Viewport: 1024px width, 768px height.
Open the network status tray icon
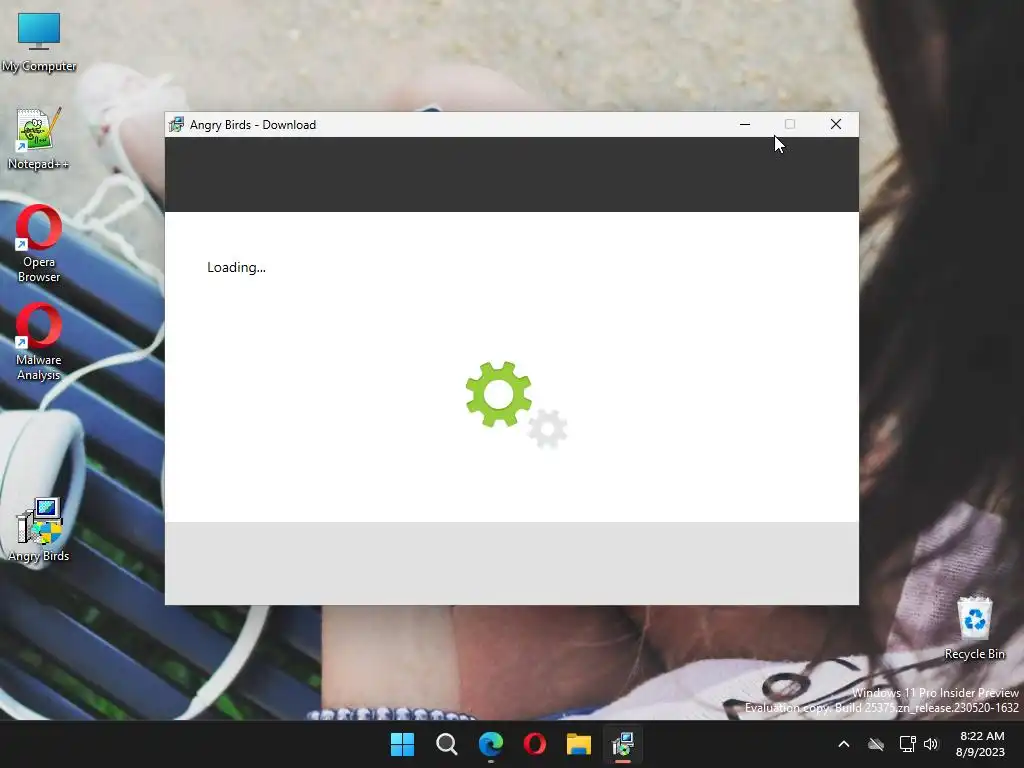pos(907,744)
